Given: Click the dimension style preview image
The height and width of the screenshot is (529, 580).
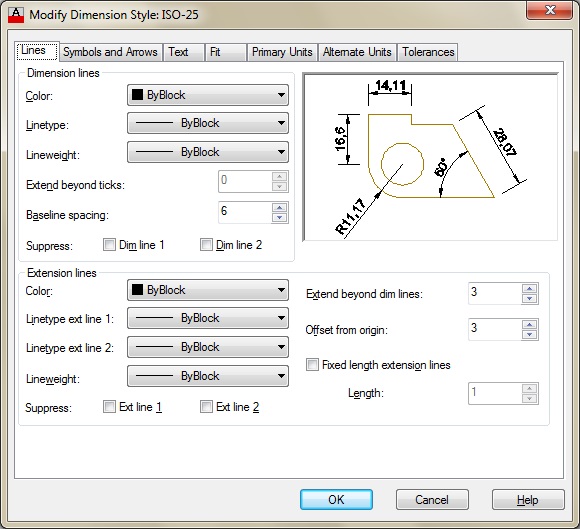Looking at the screenshot, I should pyautogui.click(x=430, y=157).
